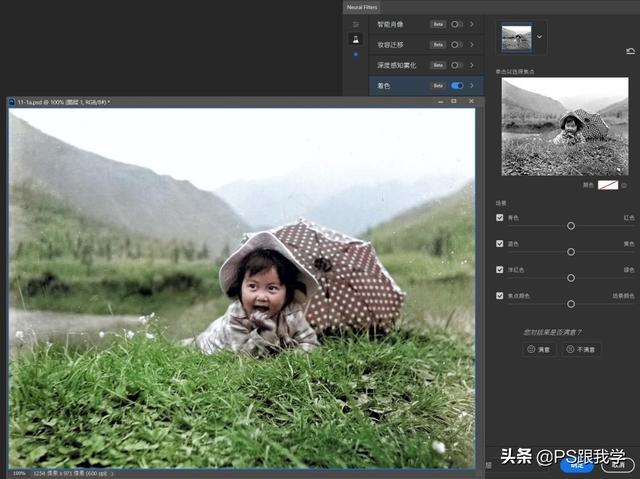The width and height of the screenshot is (640, 479).
Task: Expand the 深度感知雾化 filter chevron
Action: (472, 65)
